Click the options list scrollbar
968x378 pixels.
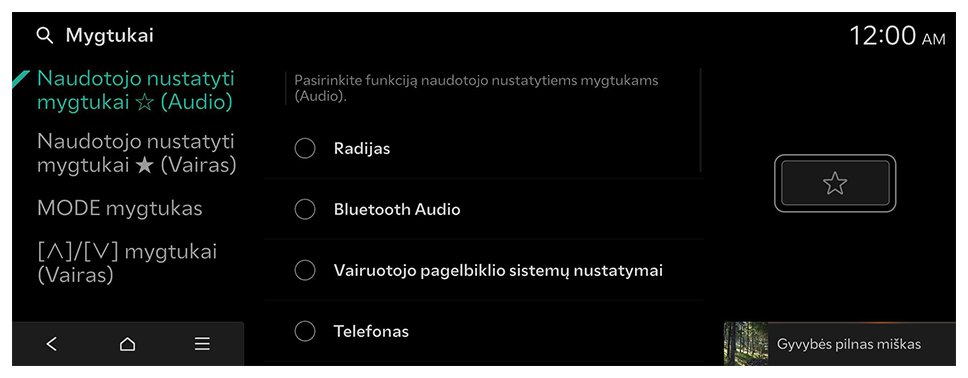point(701,120)
